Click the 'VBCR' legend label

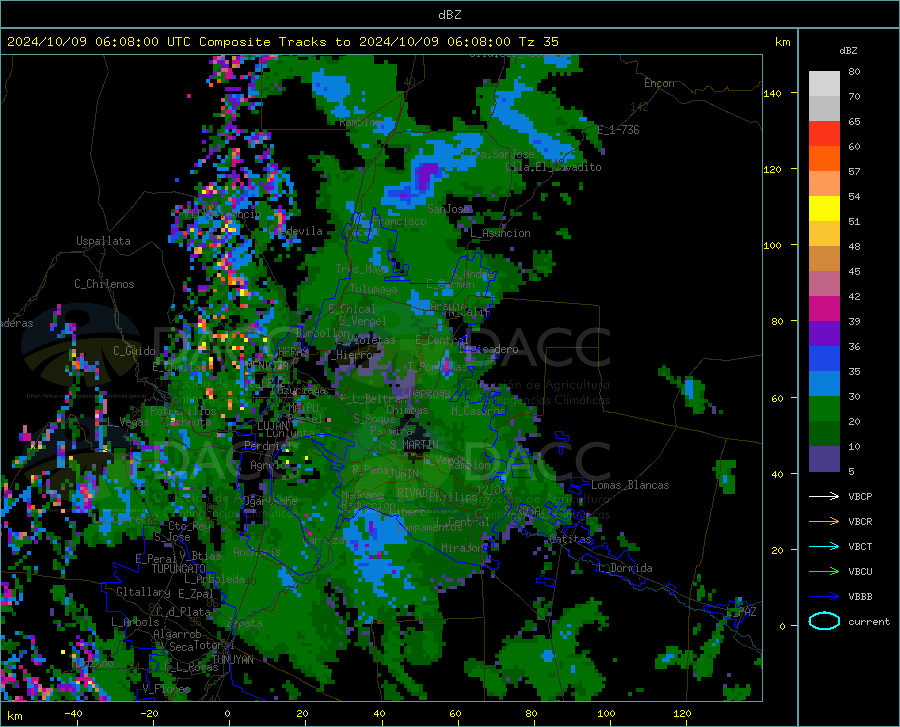tap(860, 521)
